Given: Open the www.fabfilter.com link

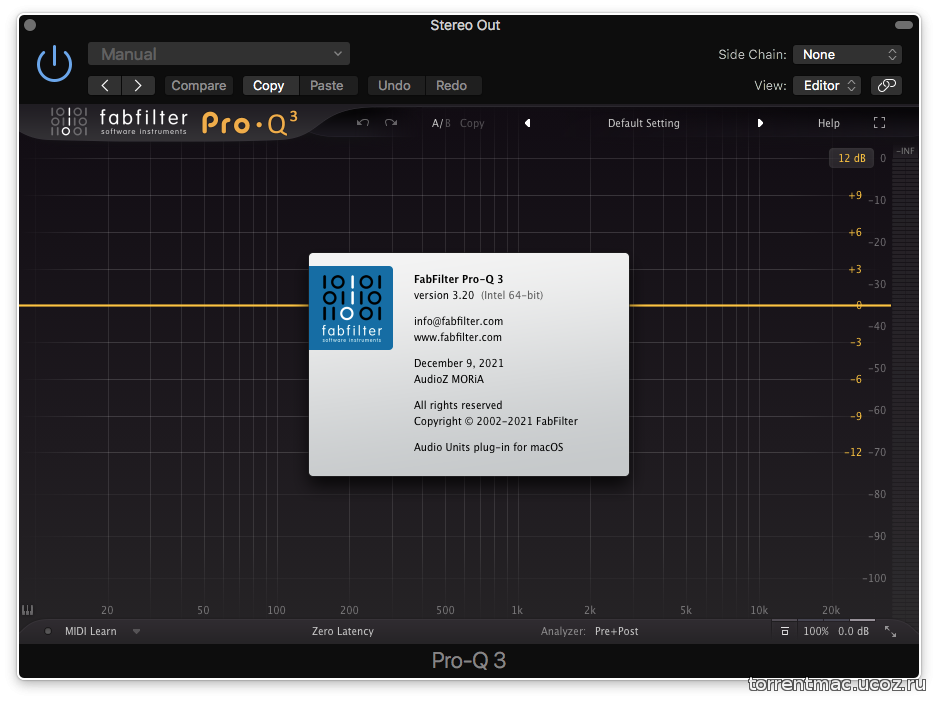Looking at the screenshot, I should (x=458, y=337).
